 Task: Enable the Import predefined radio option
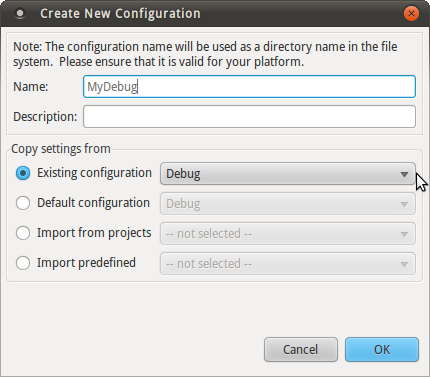point(23,263)
